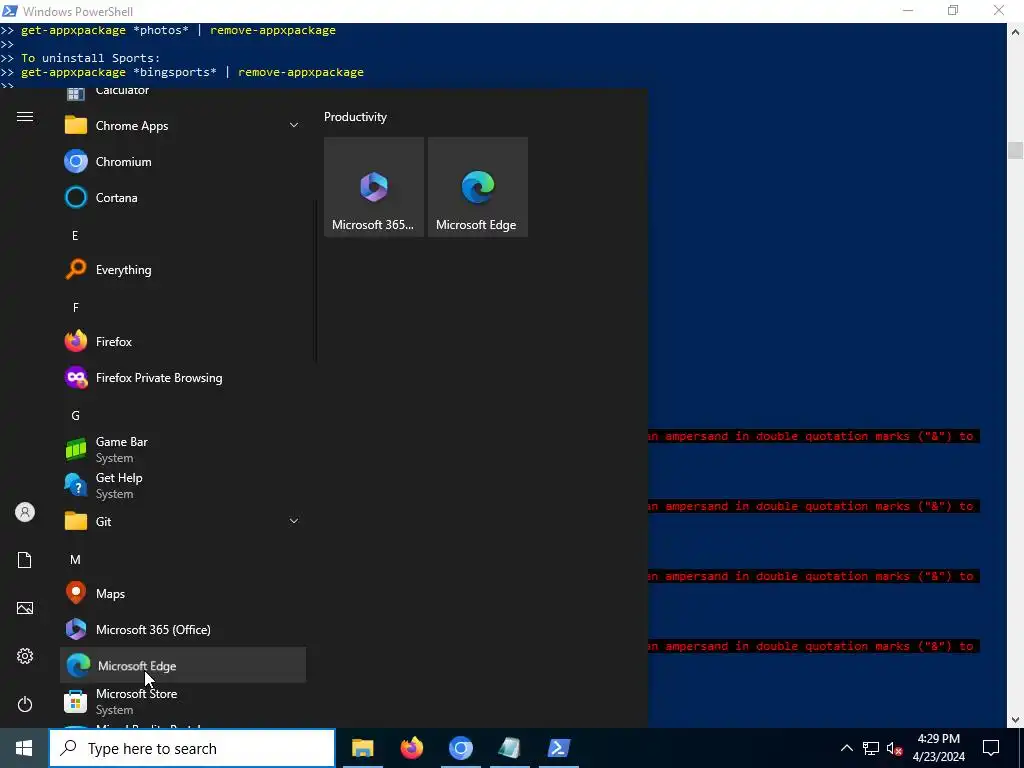Open Firefox Private Browsing
Screen dimensions: 1024x768
pyautogui.click(x=183, y=377)
